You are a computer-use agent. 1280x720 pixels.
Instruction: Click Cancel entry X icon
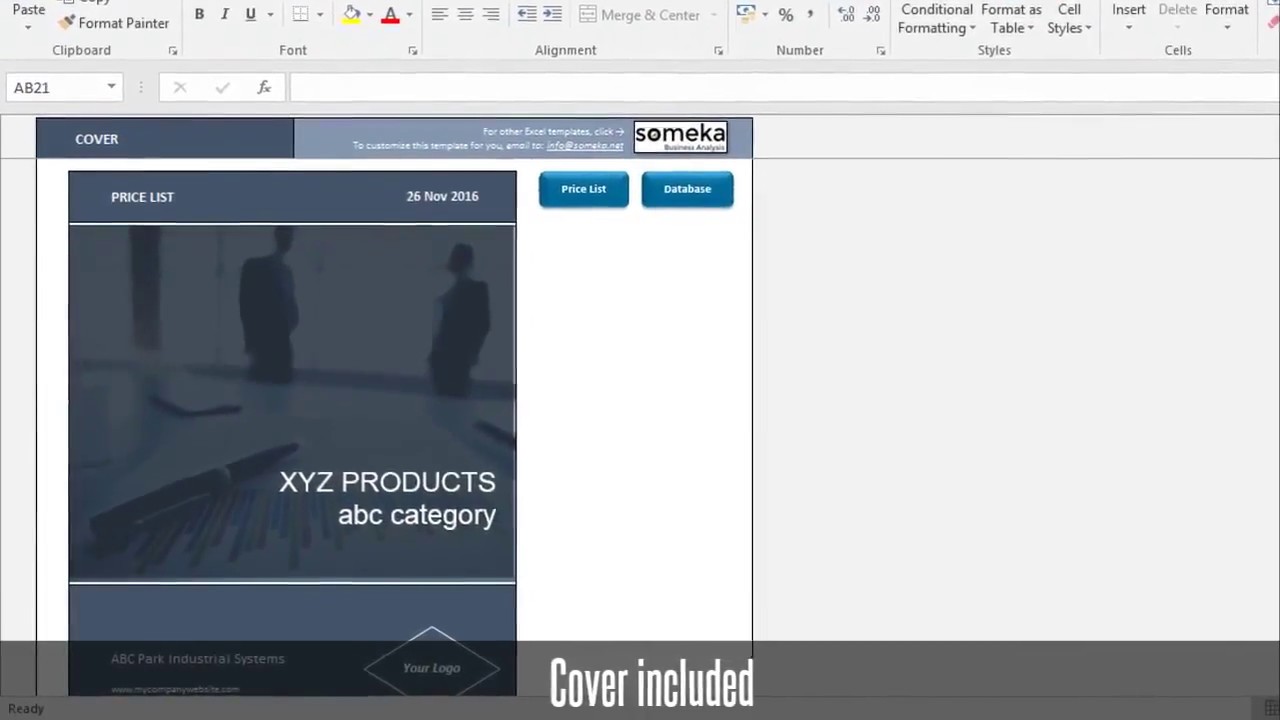(180, 87)
